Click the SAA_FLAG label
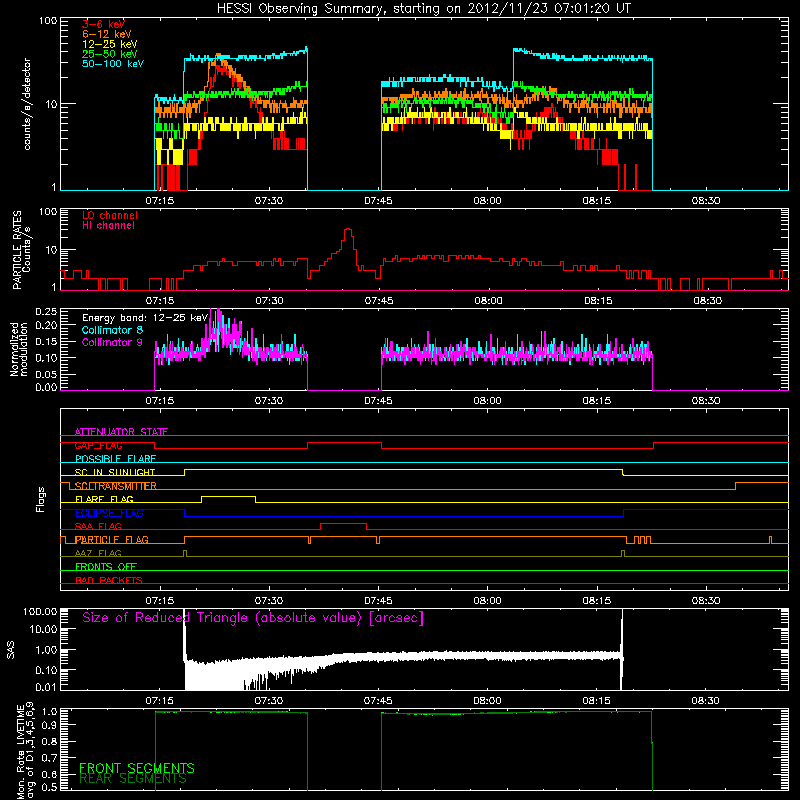Image resolution: width=800 pixels, height=800 pixels. point(98,526)
